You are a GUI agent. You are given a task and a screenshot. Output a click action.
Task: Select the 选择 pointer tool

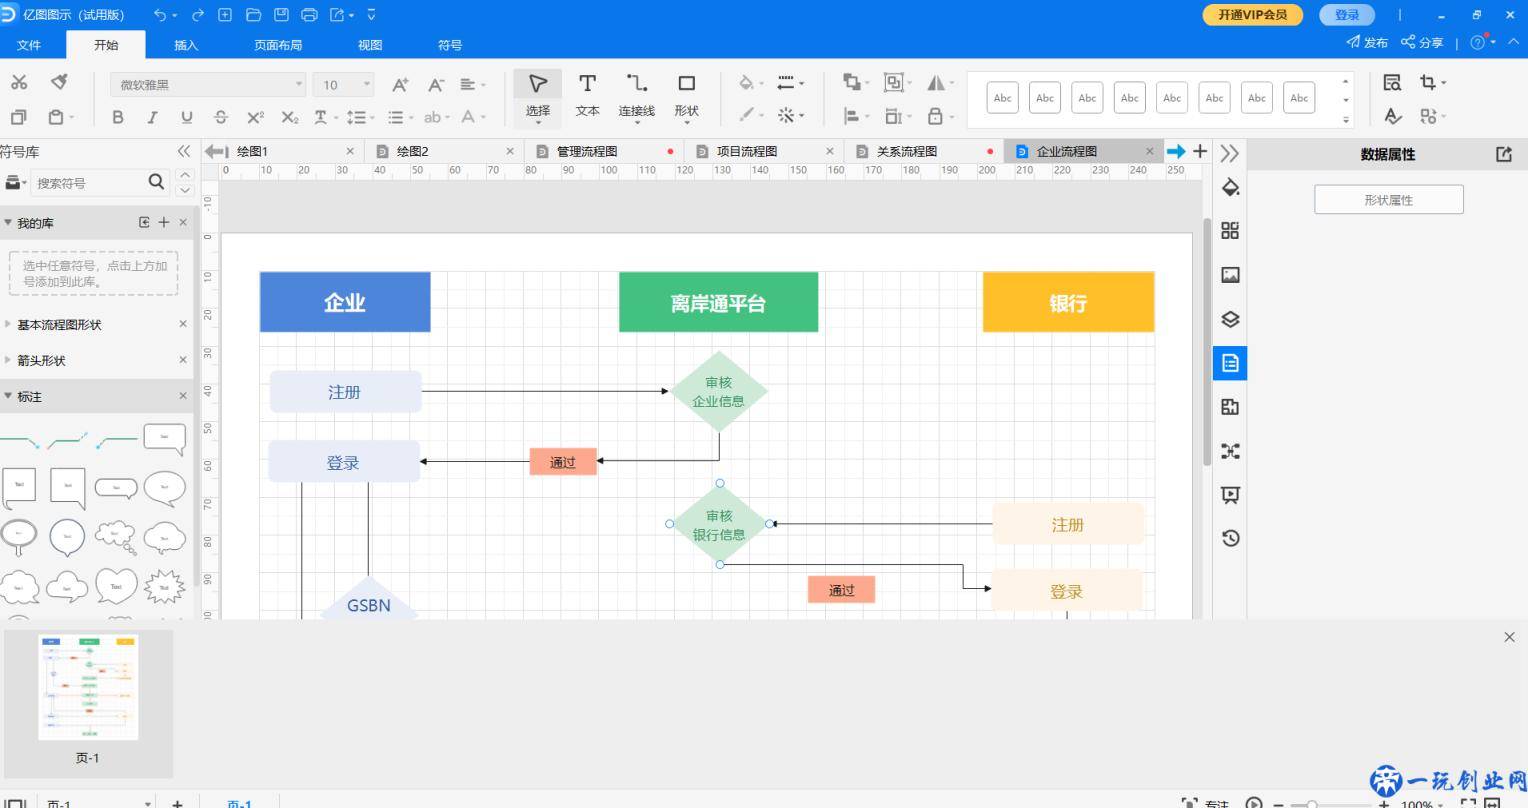click(538, 96)
